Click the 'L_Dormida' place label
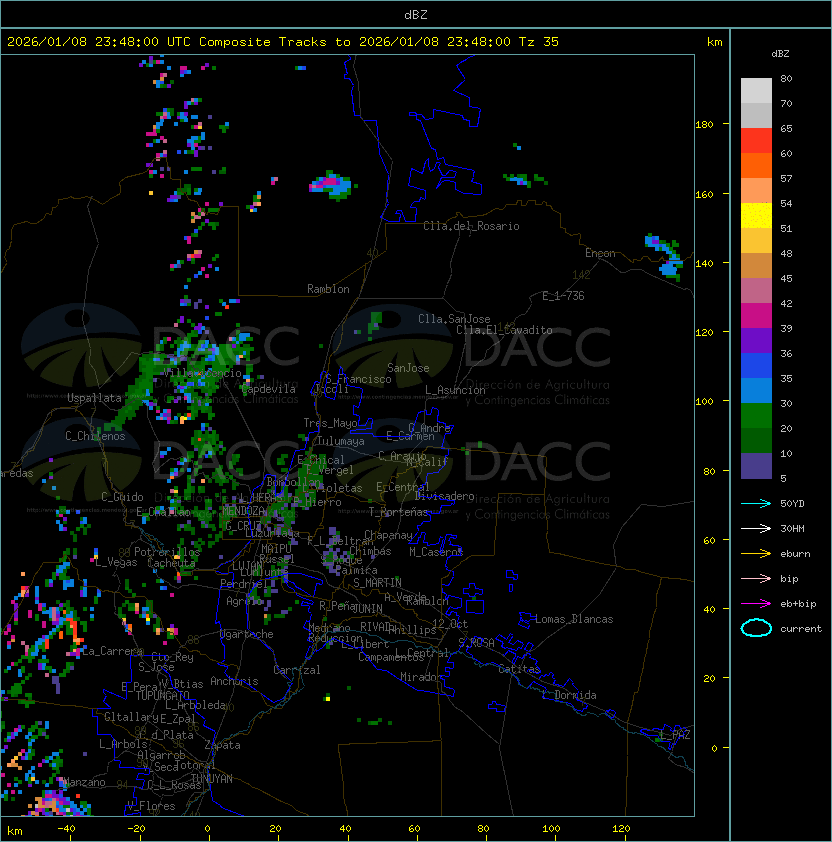Screen dimensions: 832x842 point(569,695)
